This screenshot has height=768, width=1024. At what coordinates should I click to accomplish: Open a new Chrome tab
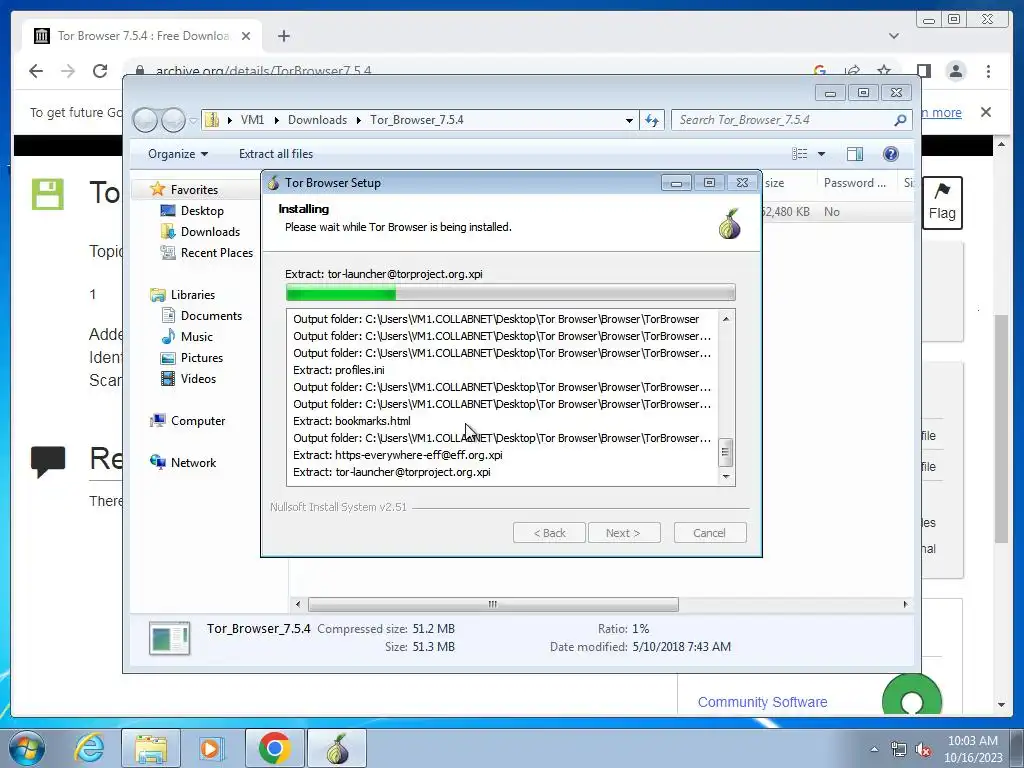pos(283,36)
